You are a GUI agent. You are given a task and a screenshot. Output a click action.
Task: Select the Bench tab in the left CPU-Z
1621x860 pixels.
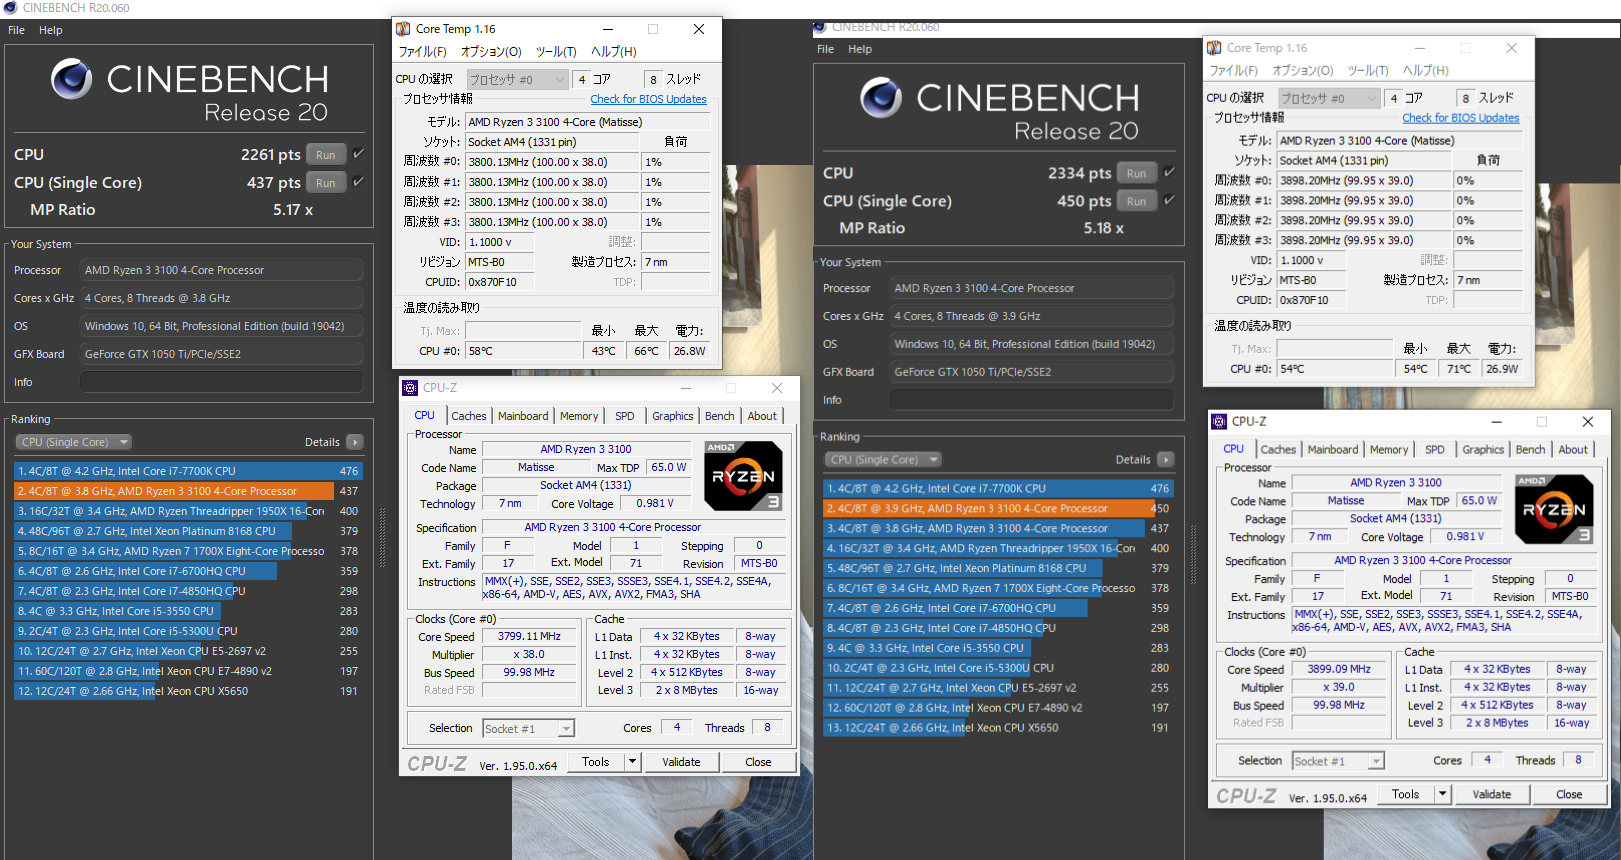[720, 416]
